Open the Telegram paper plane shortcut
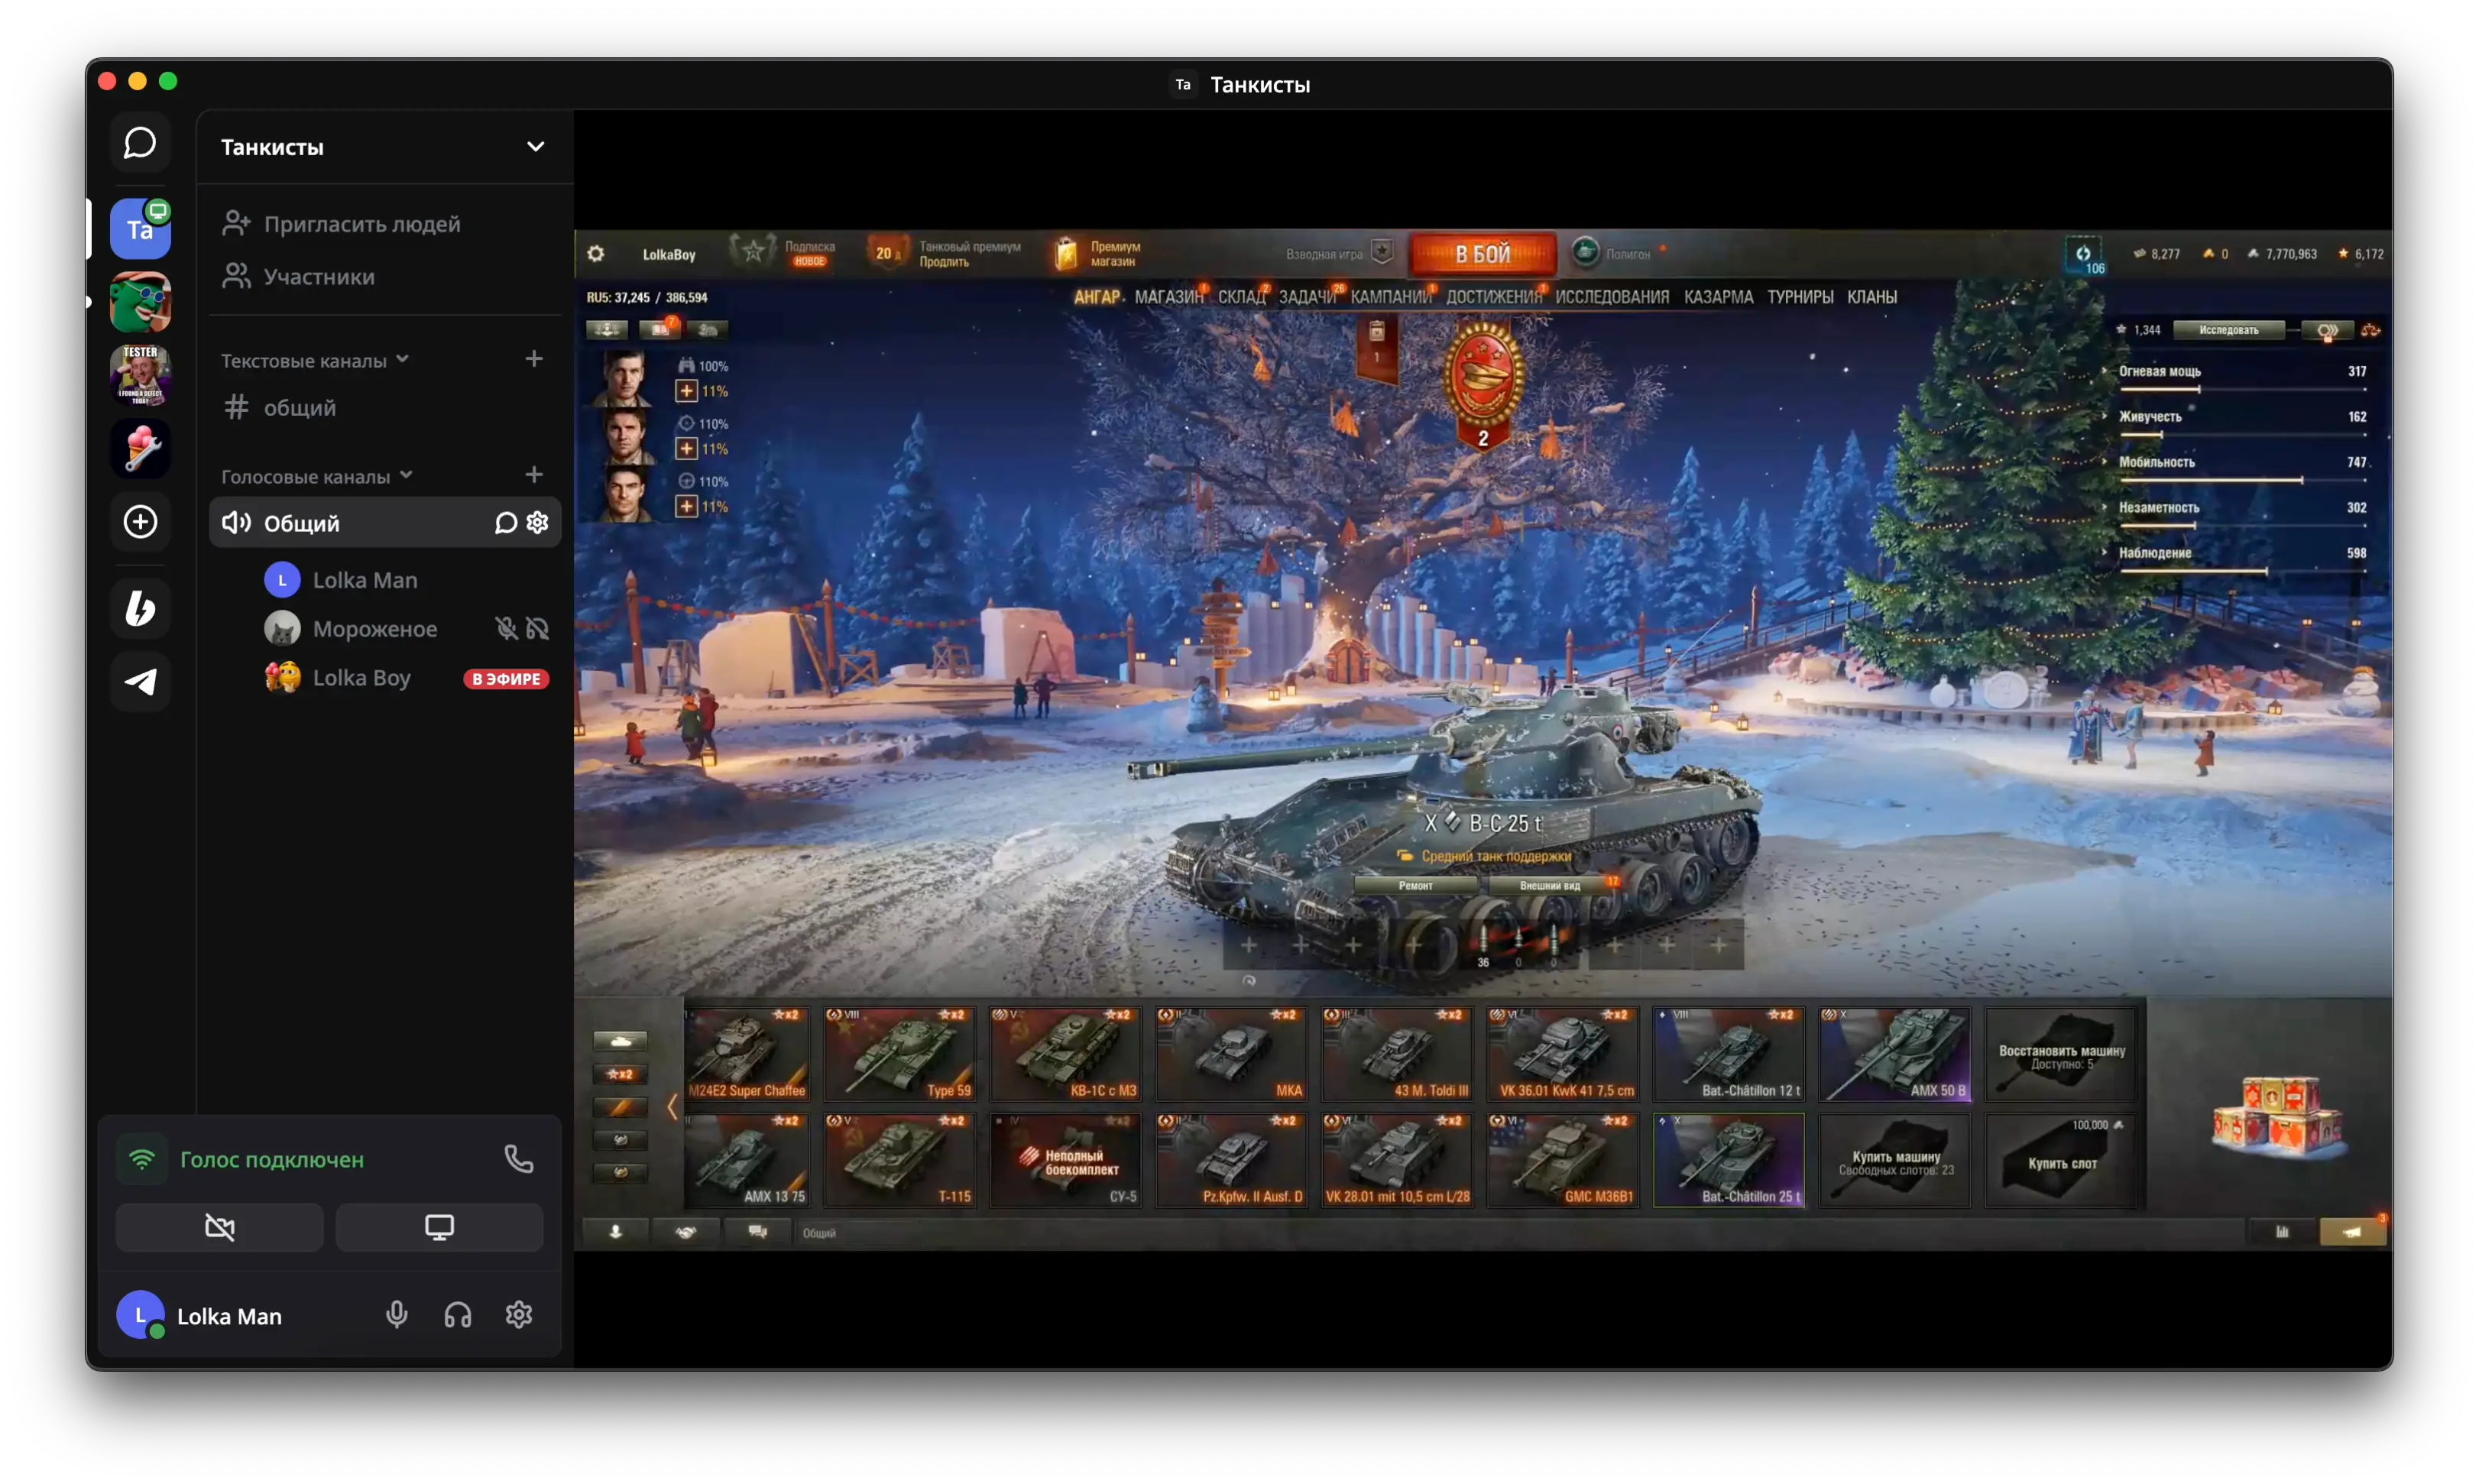Viewport: 2479px width, 1484px height. pos(140,682)
